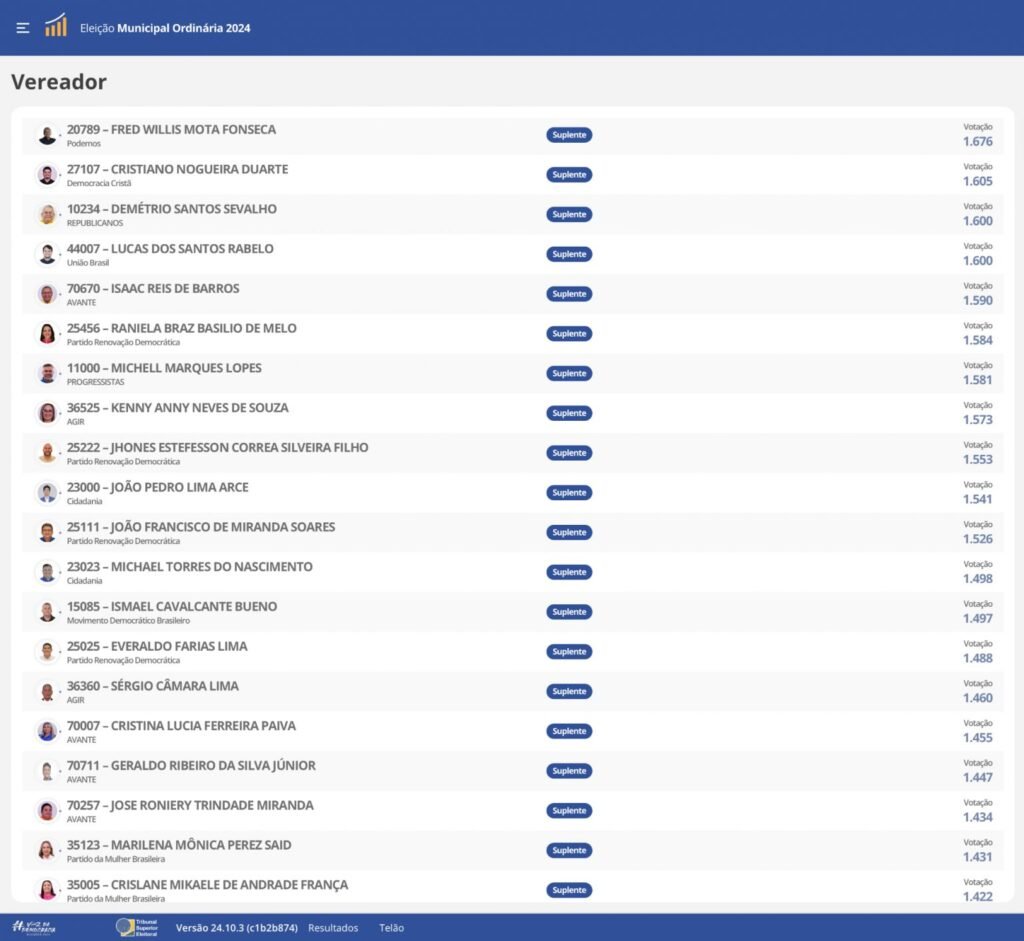1024x941 pixels.
Task: Click the bar chart results logo
Action: pos(56,26)
